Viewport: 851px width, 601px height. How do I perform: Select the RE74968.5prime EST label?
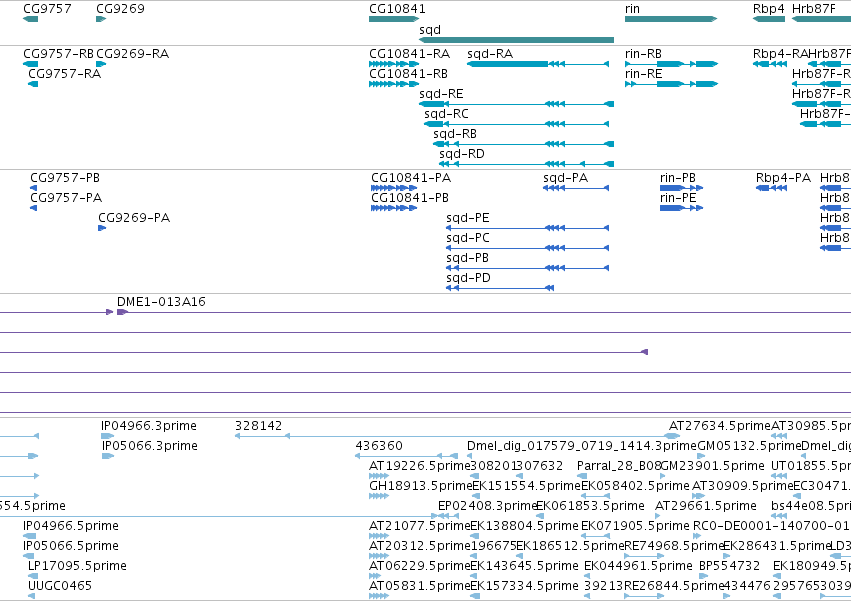point(674,546)
